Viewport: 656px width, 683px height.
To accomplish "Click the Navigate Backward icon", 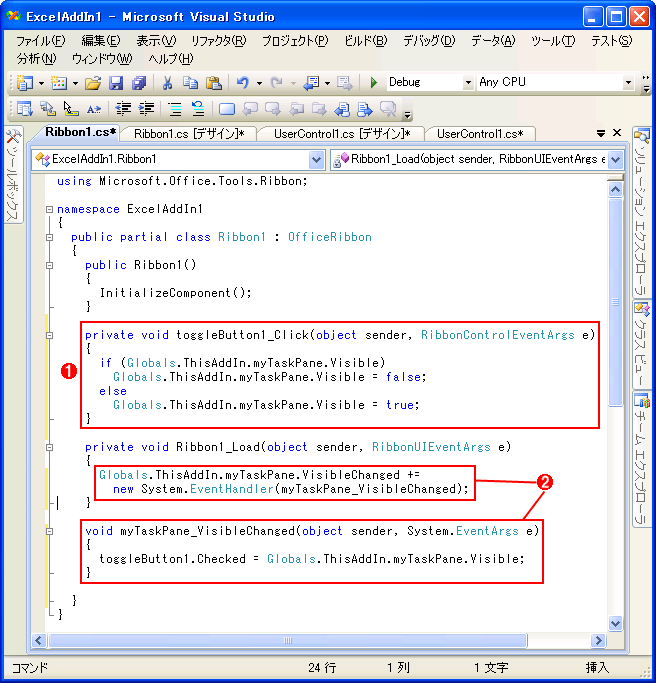I will coord(311,82).
